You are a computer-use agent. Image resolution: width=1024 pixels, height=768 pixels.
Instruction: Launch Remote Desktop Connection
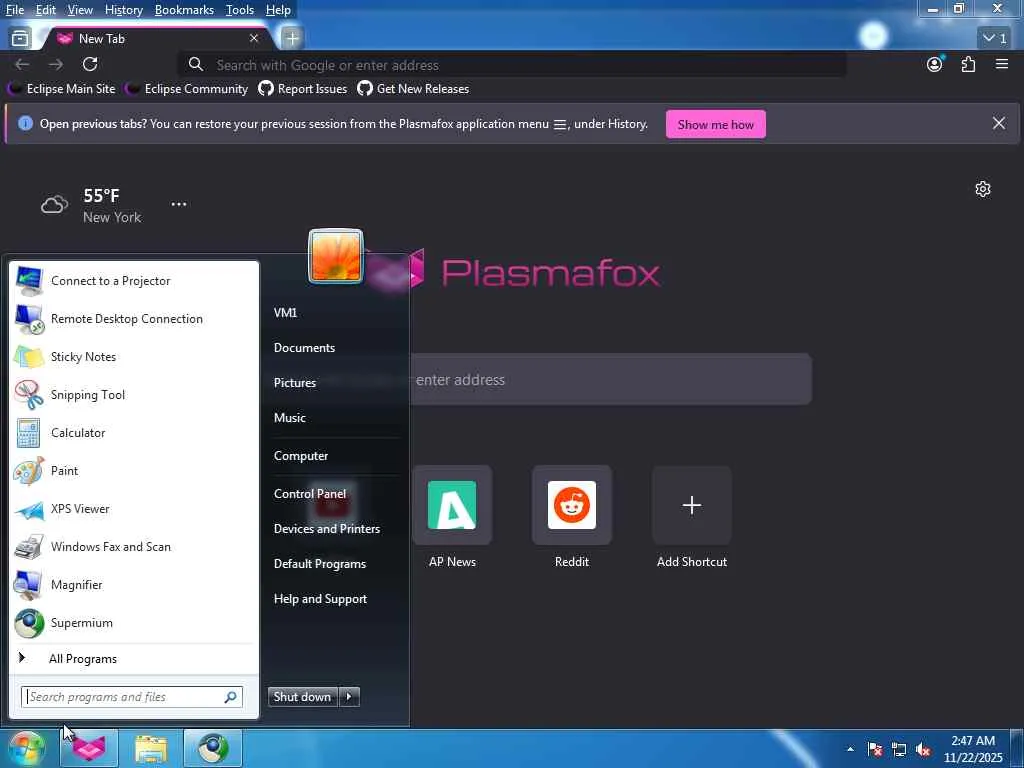pos(134,319)
